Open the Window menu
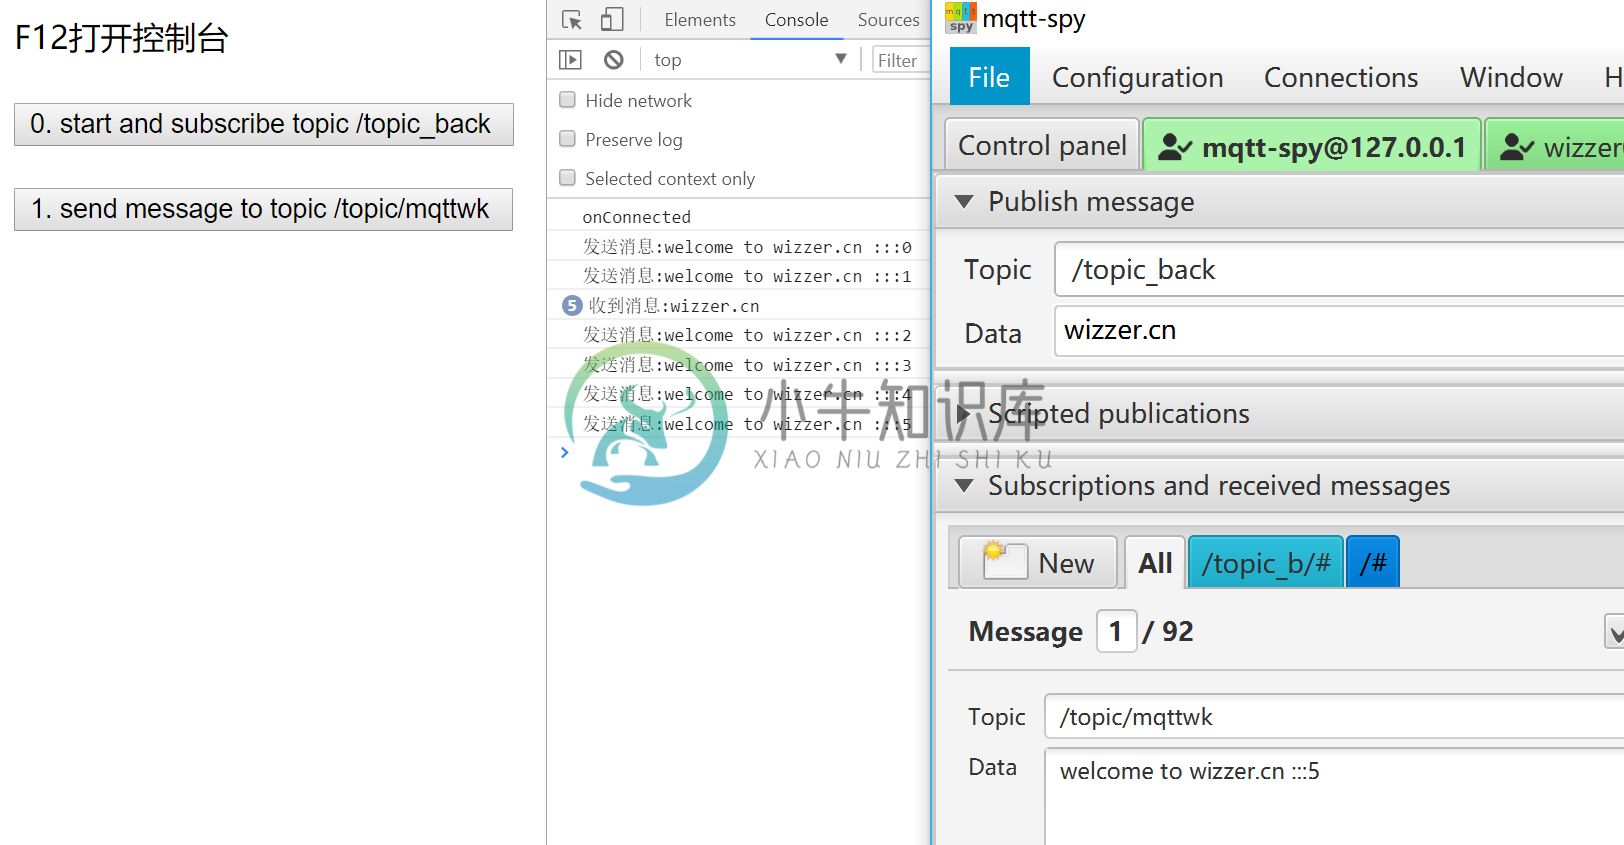Viewport: 1624px width, 845px height. click(1511, 77)
